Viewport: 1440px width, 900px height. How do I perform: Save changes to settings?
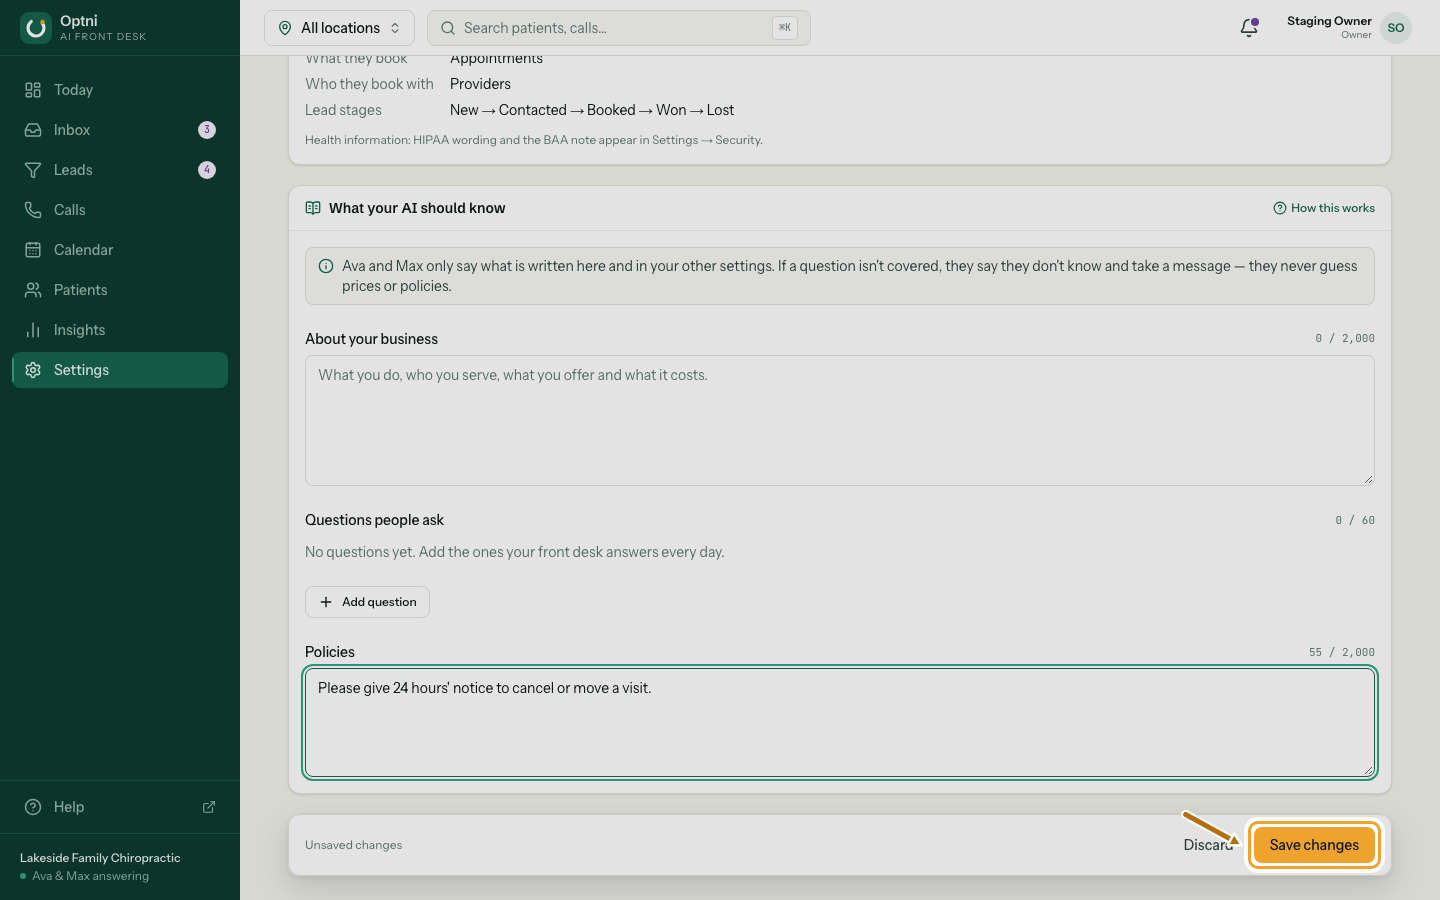coord(1314,845)
